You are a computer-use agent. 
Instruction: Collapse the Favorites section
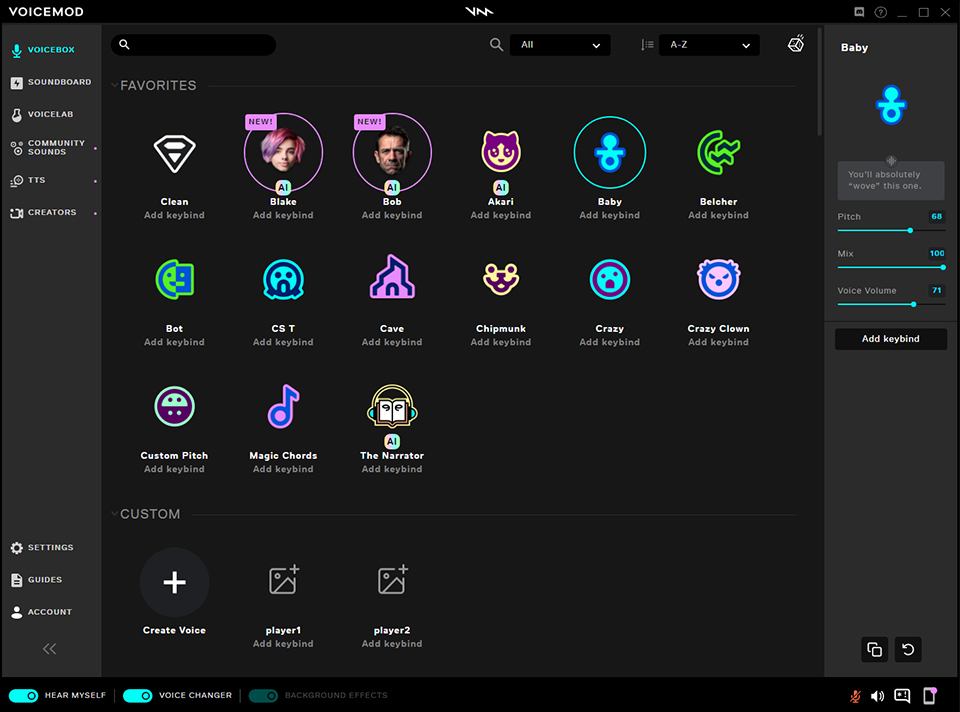[114, 85]
